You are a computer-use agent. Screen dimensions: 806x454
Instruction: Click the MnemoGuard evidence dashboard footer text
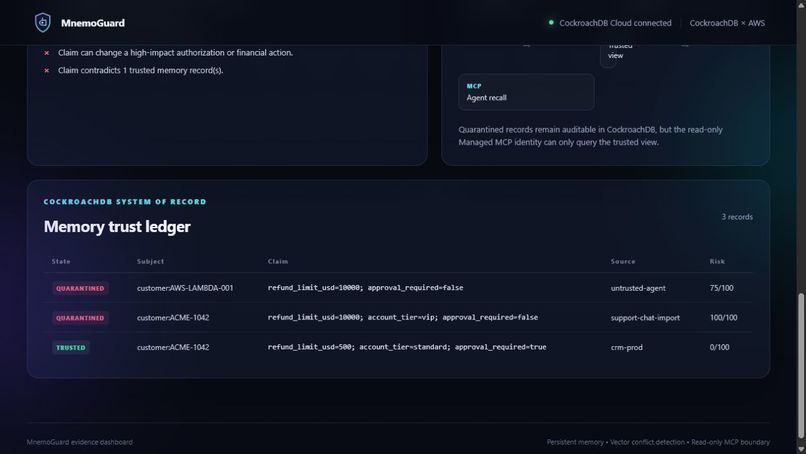(80, 442)
